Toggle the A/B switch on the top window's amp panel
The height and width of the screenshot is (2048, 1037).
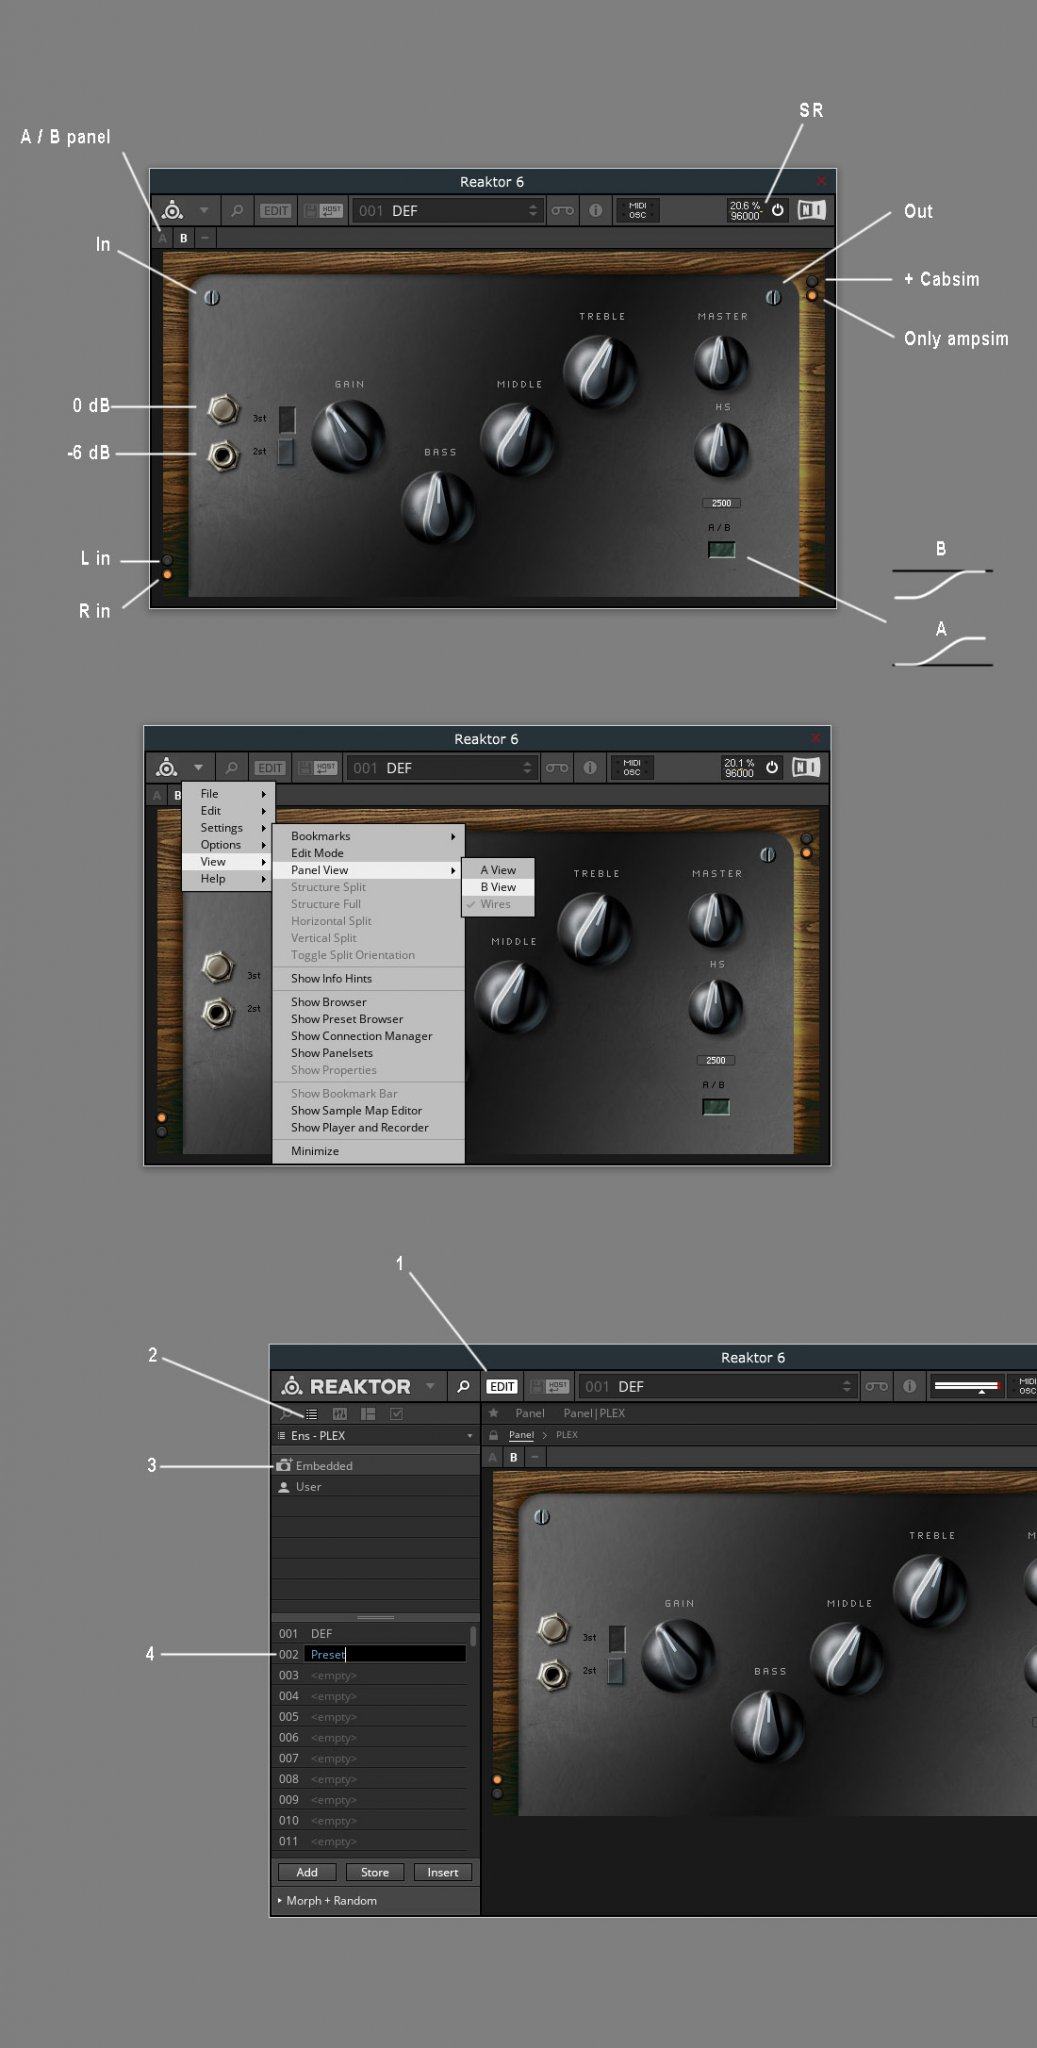coord(721,549)
